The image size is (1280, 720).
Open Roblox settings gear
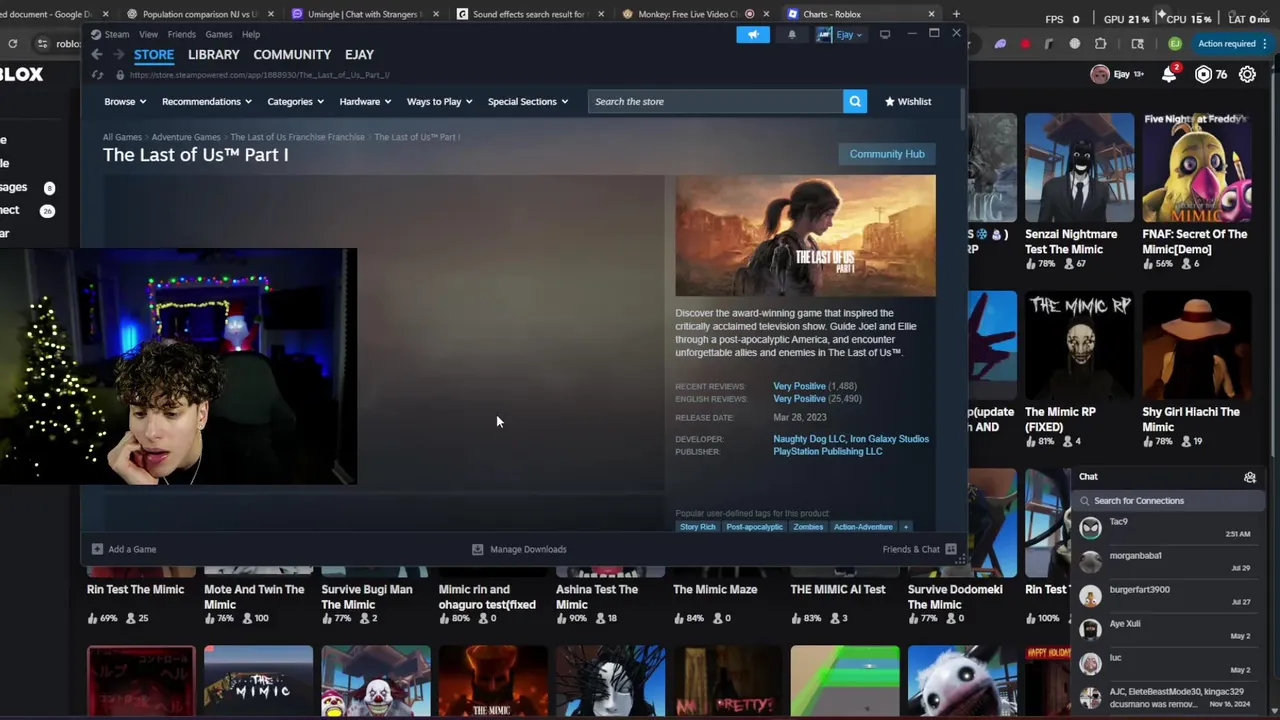1248,74
